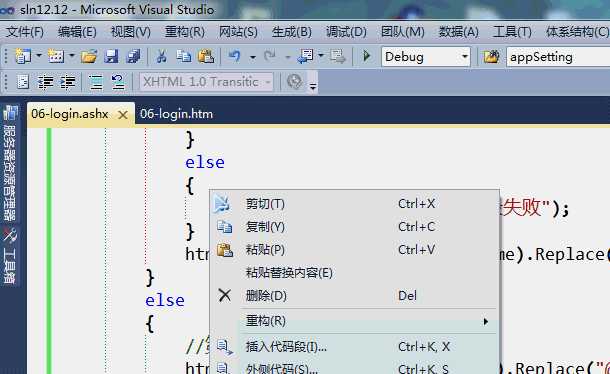Screen dimensions: 610x374
Task: Click the Redo toolbar arrow
Action: click(x=270, y=57)
